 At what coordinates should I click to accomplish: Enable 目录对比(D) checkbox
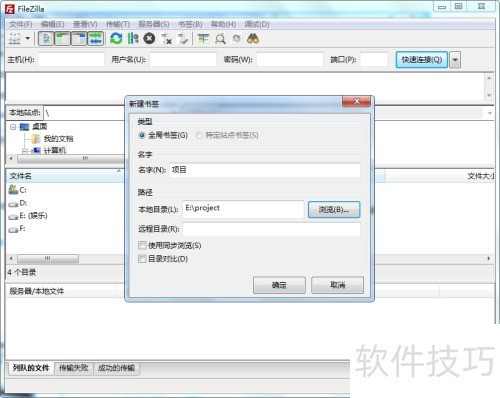click(x=142, y=259)
